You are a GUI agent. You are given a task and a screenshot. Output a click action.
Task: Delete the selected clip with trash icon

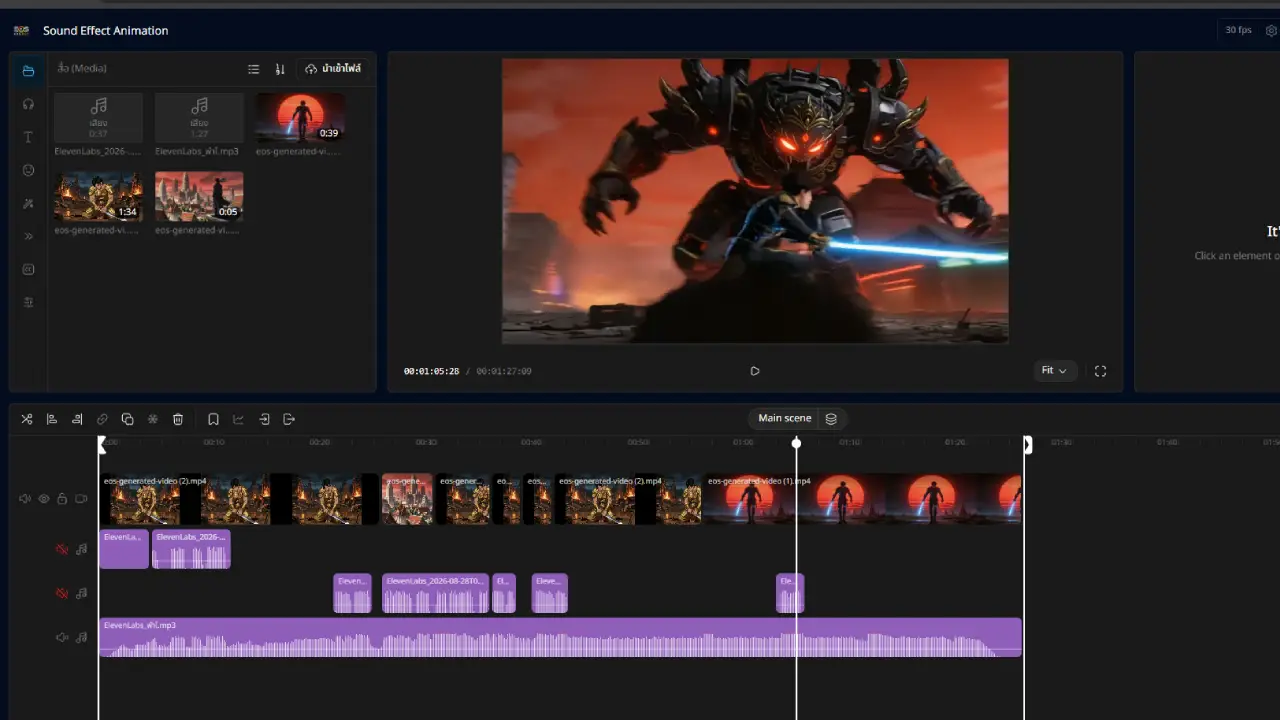click(178, 419)
